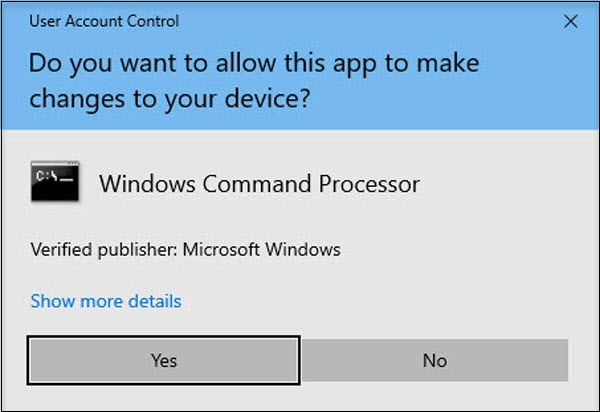The image size is (600, 412).
Task: Click the "Microsoft Windows" publisher name
Action: pos(261,249)
